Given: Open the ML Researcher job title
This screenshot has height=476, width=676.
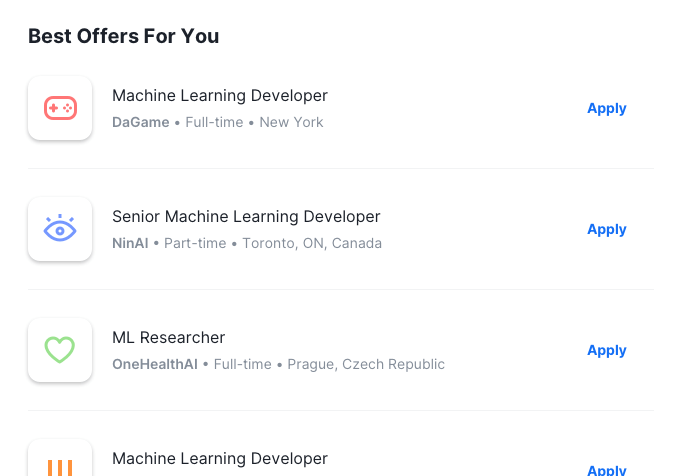Looking at the screenshot, I should 168,338.
